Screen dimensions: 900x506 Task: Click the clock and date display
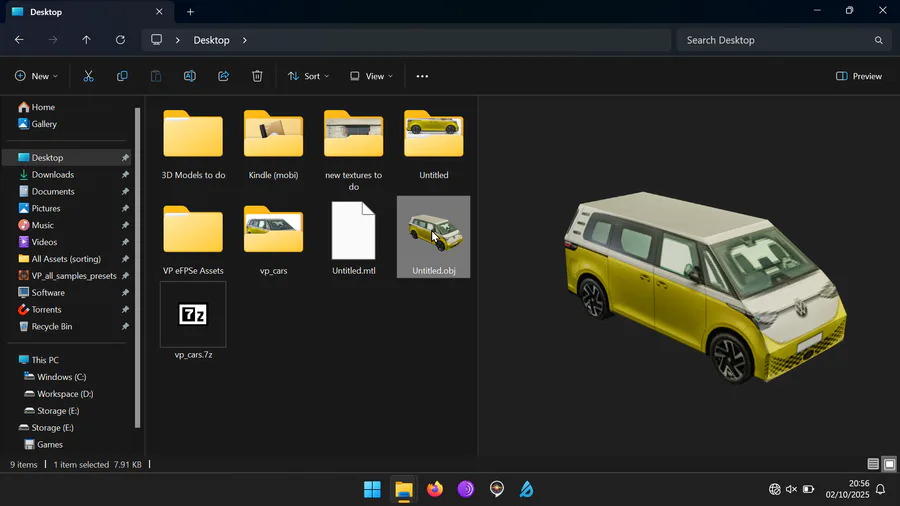(x=847, y=489)
